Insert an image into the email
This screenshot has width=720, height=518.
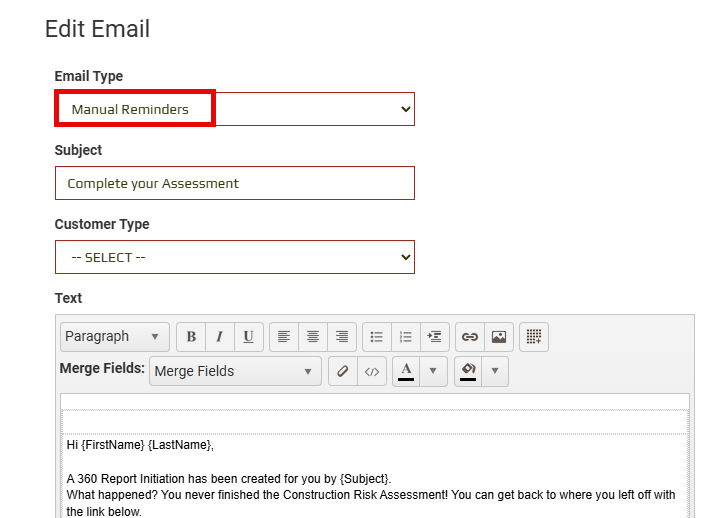[498, 337]
